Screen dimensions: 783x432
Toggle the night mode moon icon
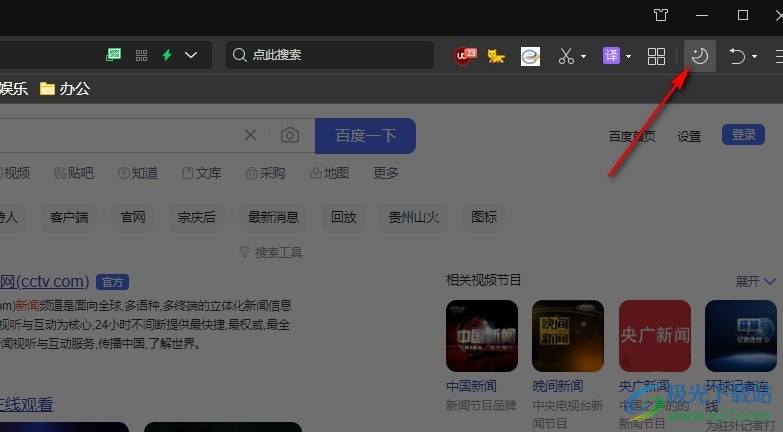700,55
